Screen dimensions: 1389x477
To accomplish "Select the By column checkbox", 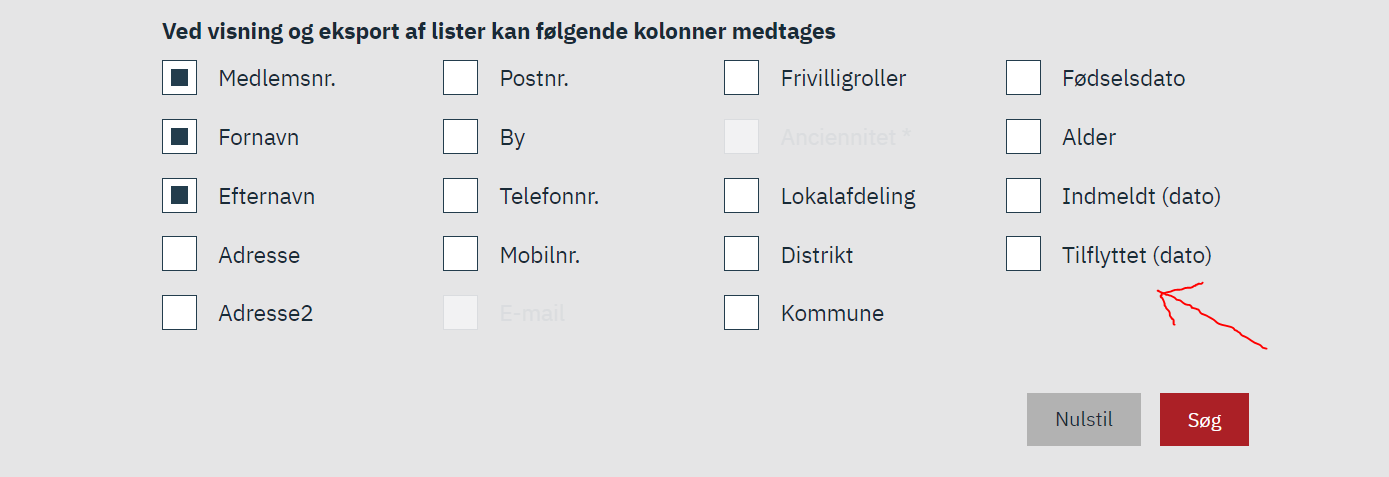I will tap(460, 137).
